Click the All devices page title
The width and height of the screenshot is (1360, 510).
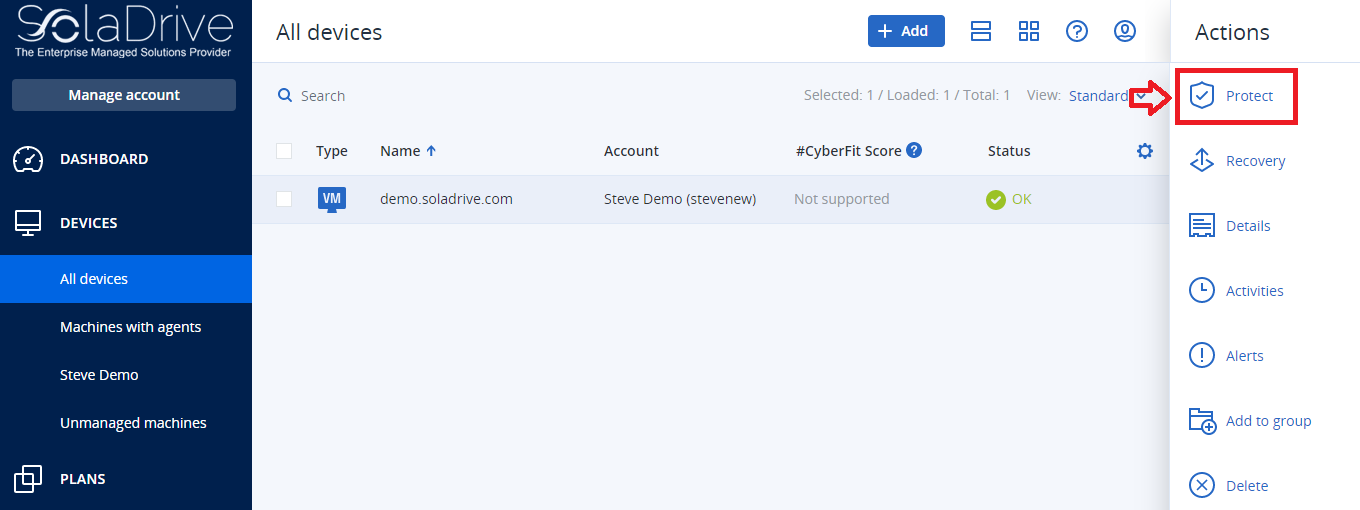(x=329, y=32)
